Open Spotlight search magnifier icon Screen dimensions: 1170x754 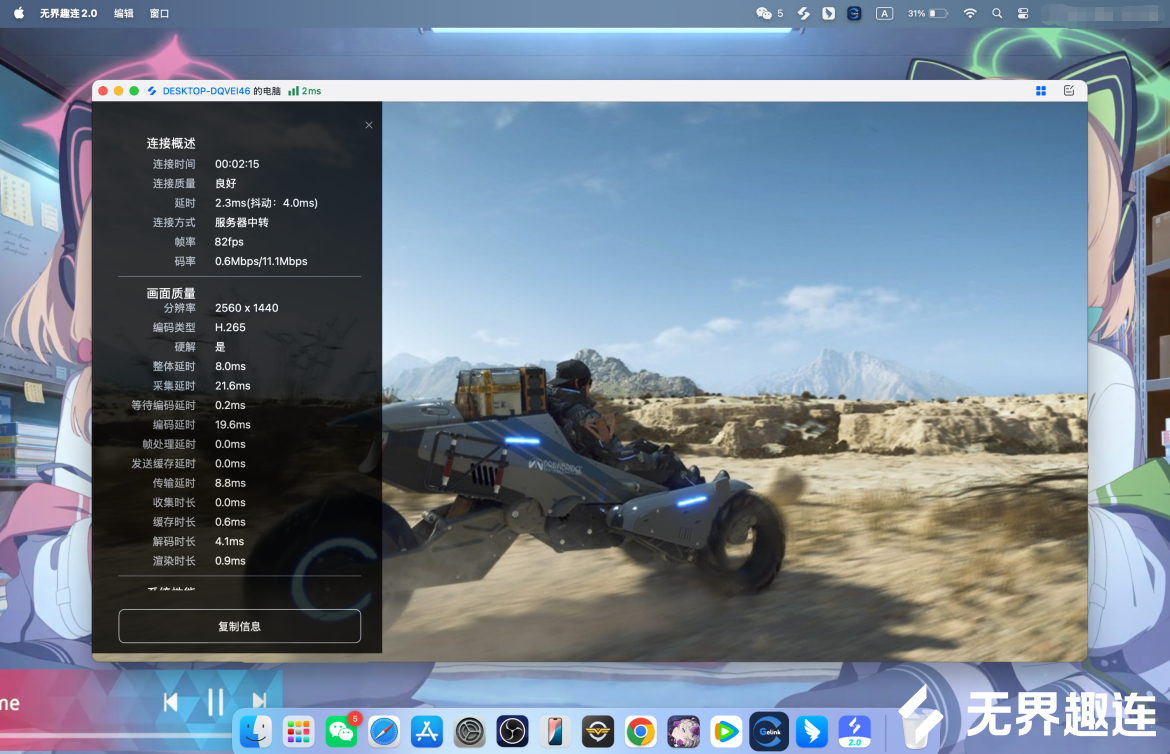click(997, 14)
